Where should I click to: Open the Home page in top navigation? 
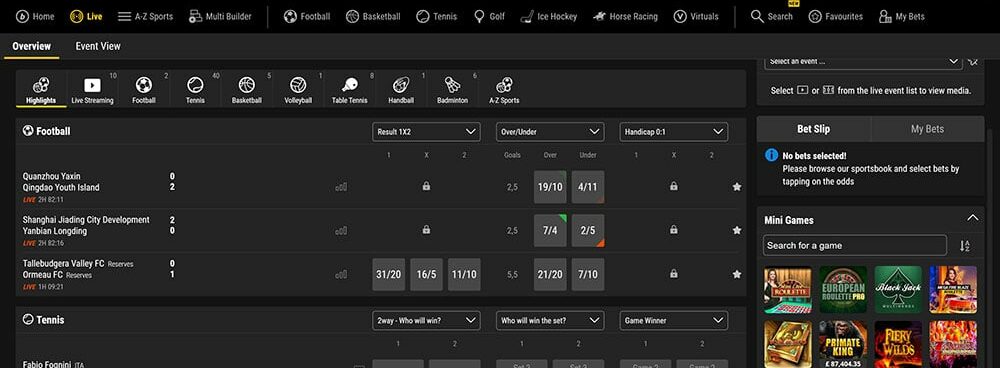[x=35, y=17]
